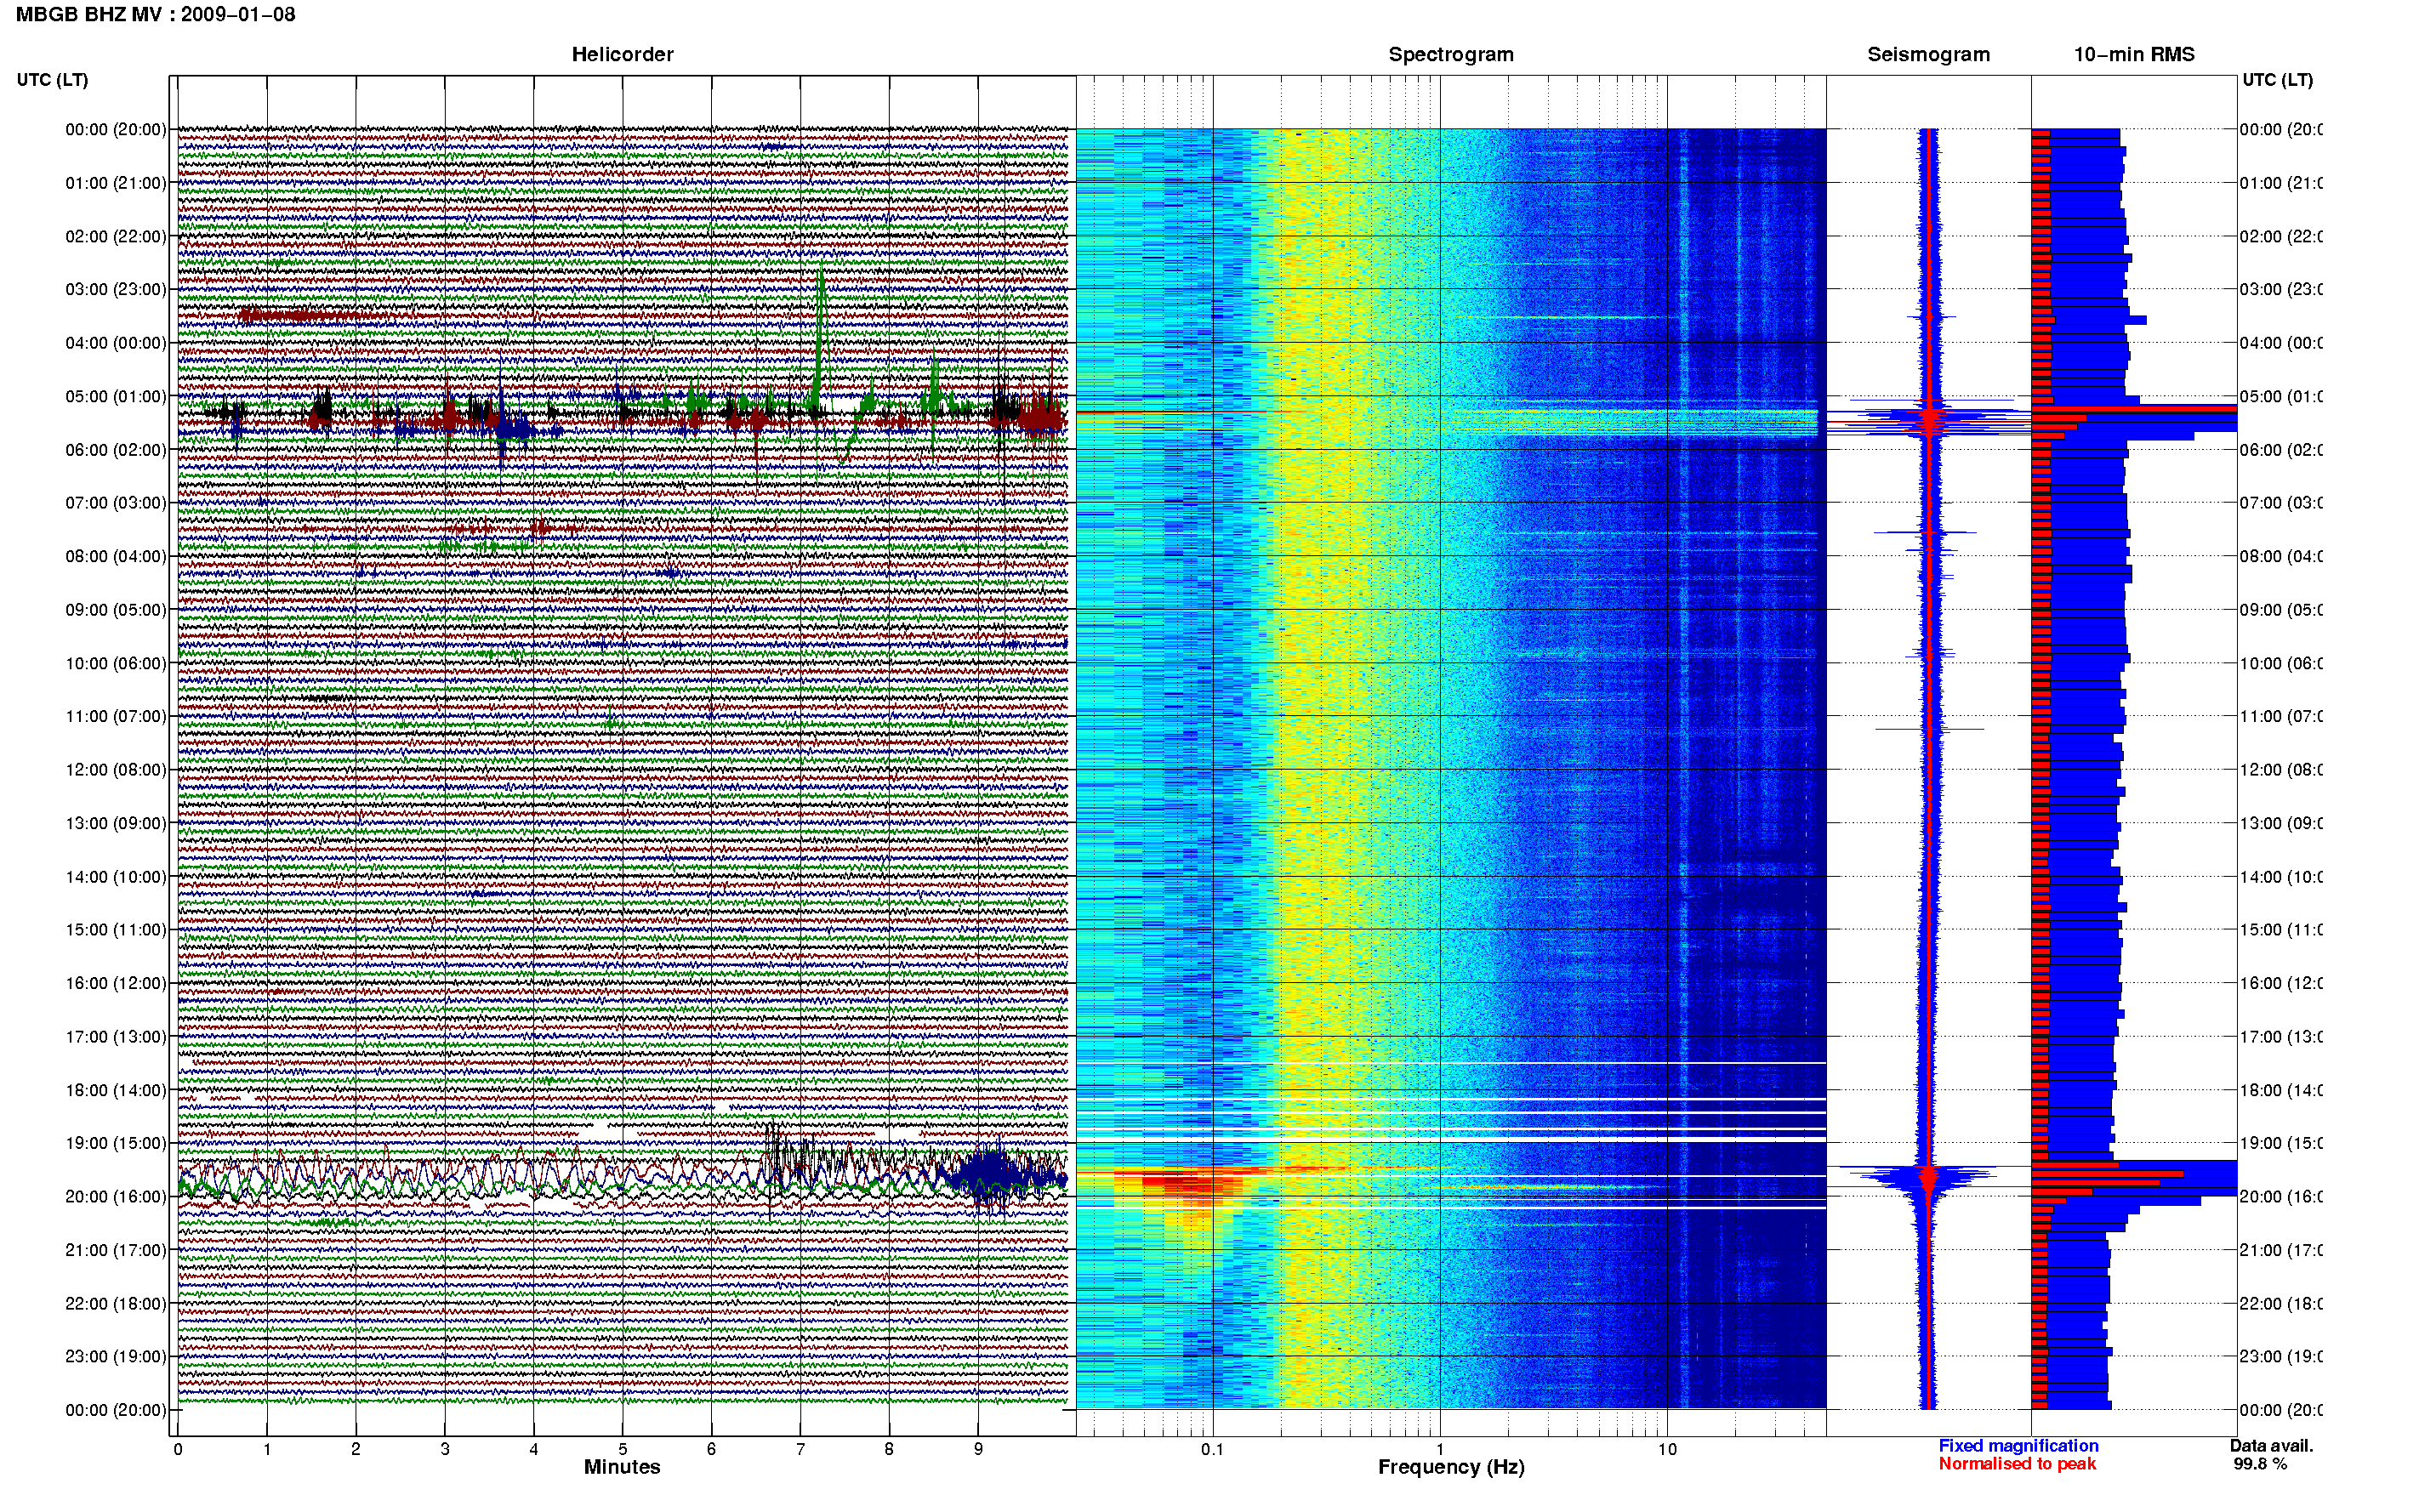
Task: Click left time label "18:00 (14:00)"
Action: (116, 1090)
